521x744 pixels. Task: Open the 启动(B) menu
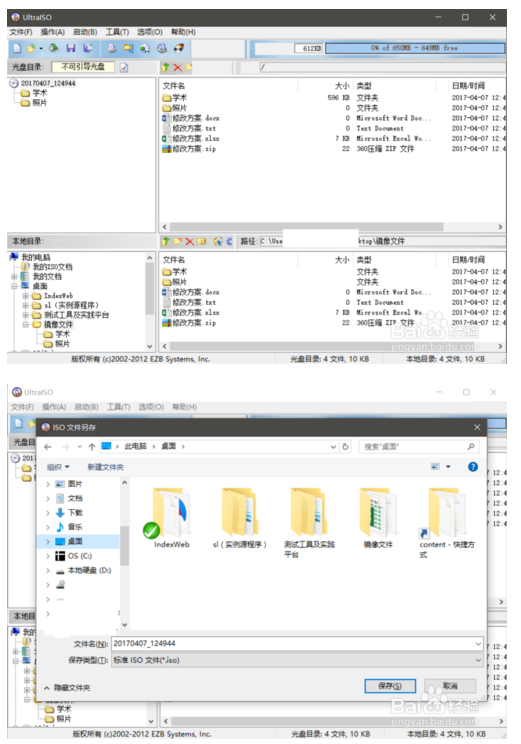(85, 32)
